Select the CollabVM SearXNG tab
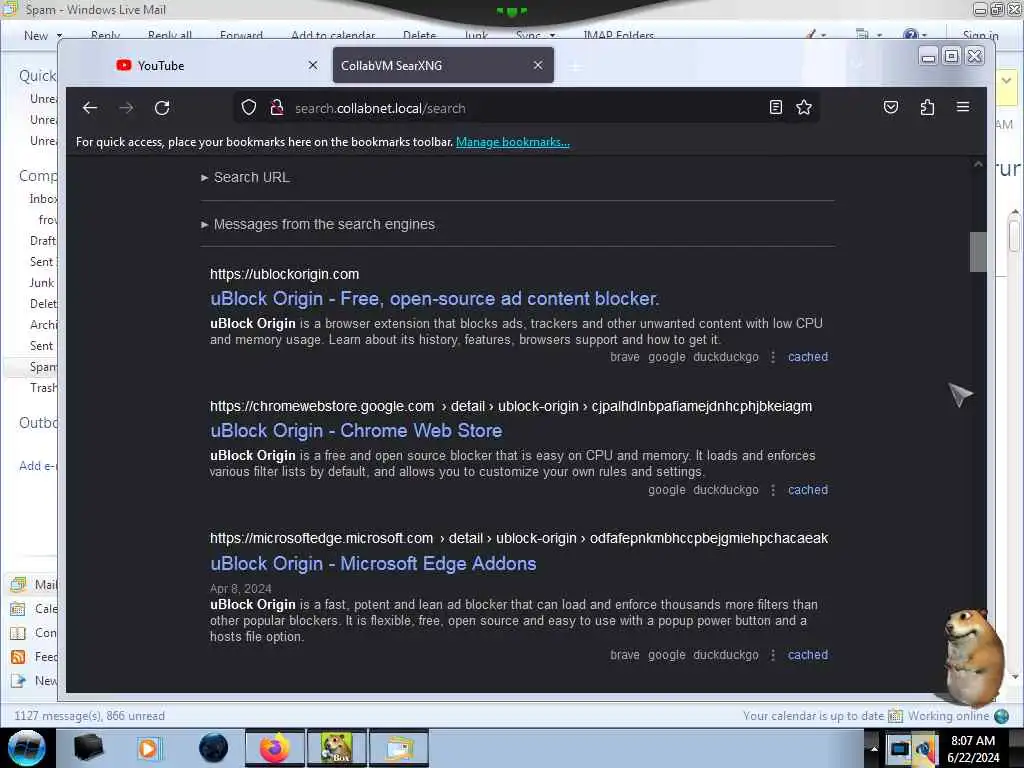This screenshot has width=1024, height=768. (443, 65)
